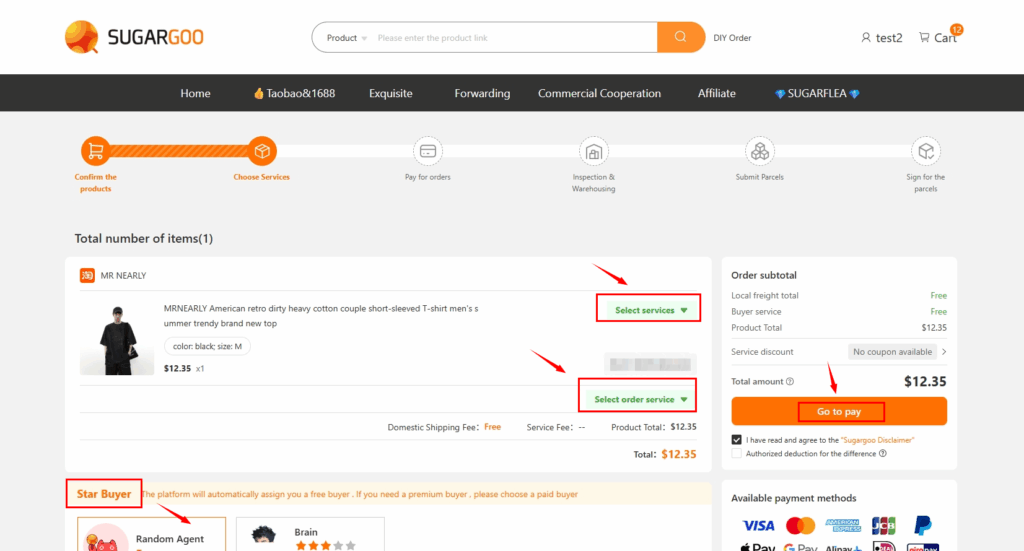Click the color: black; size: M tag
The height and width of the screenshot is (551, 1024).
coord(207,346)
